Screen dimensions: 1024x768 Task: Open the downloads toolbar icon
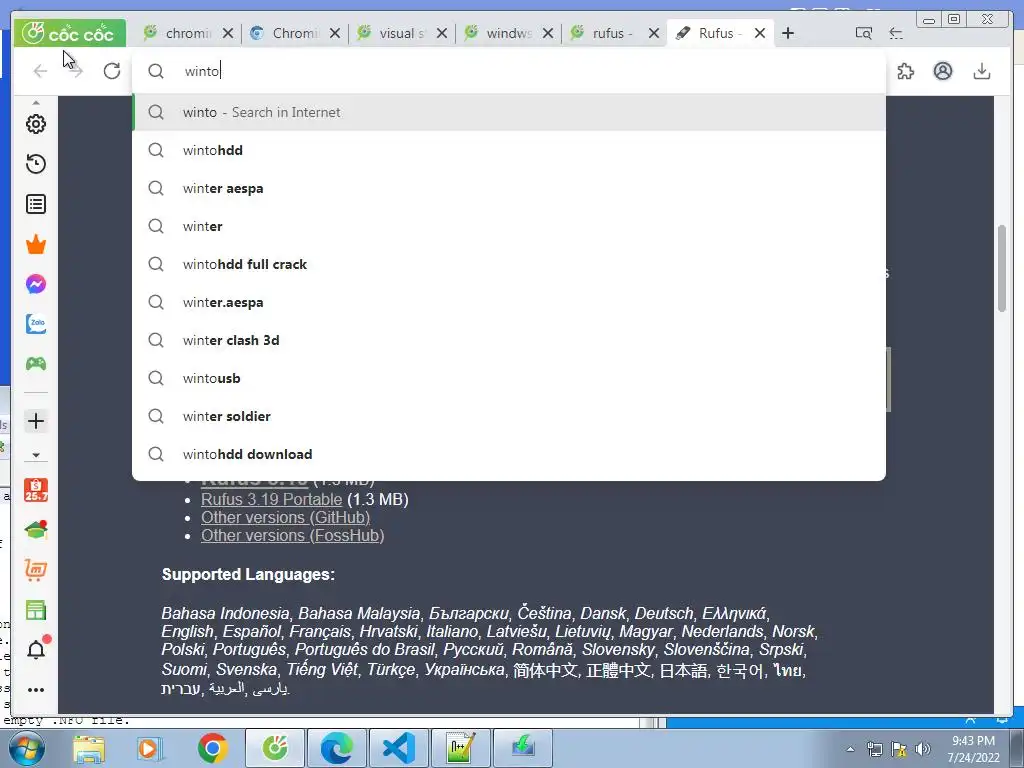point(982,71)
